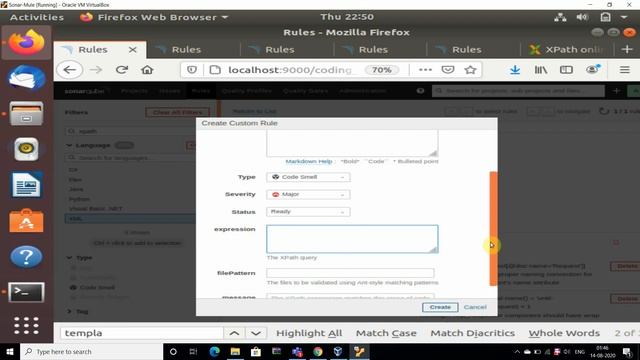640x360 pixels.
Task: Show Applications grid in the dock
Action: click(27, 325)
